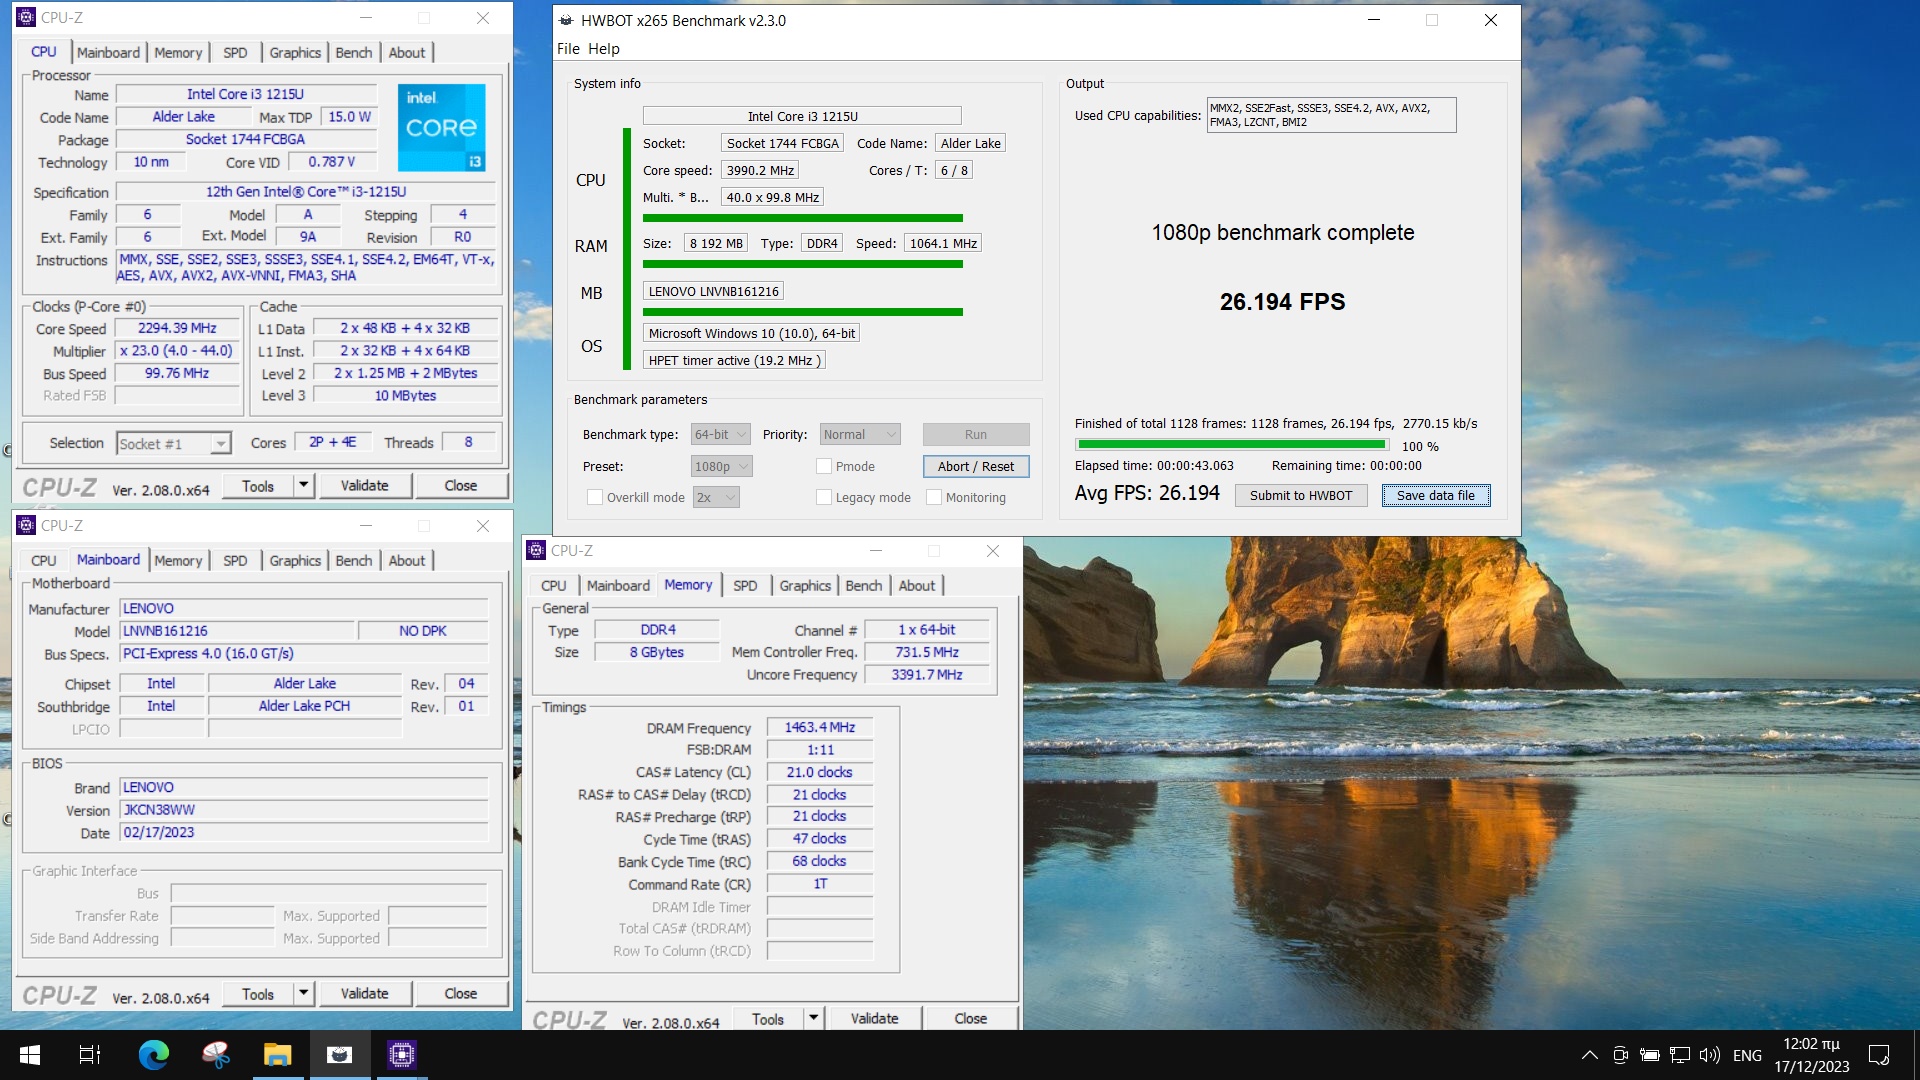Open CPU tab in the Mainboard CPU-Z window

(x=44, y=560)
